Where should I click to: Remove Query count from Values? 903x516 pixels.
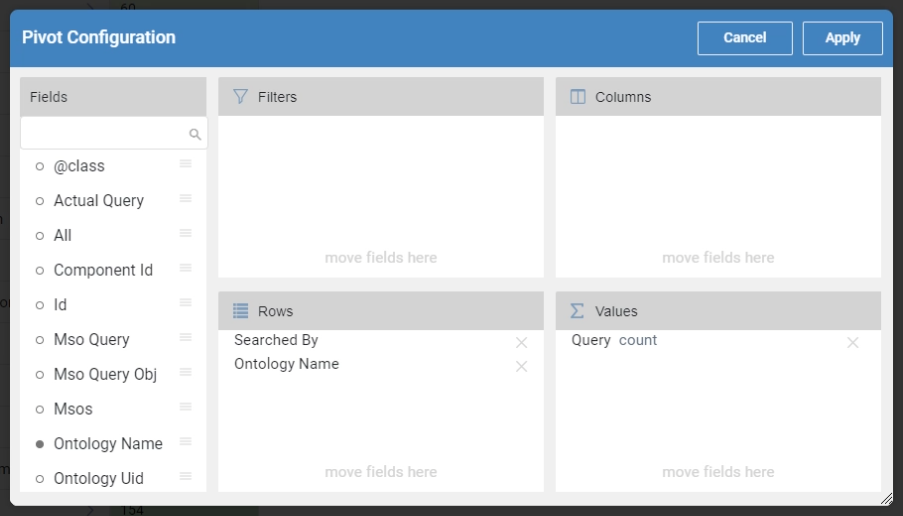tap(853, 342)
